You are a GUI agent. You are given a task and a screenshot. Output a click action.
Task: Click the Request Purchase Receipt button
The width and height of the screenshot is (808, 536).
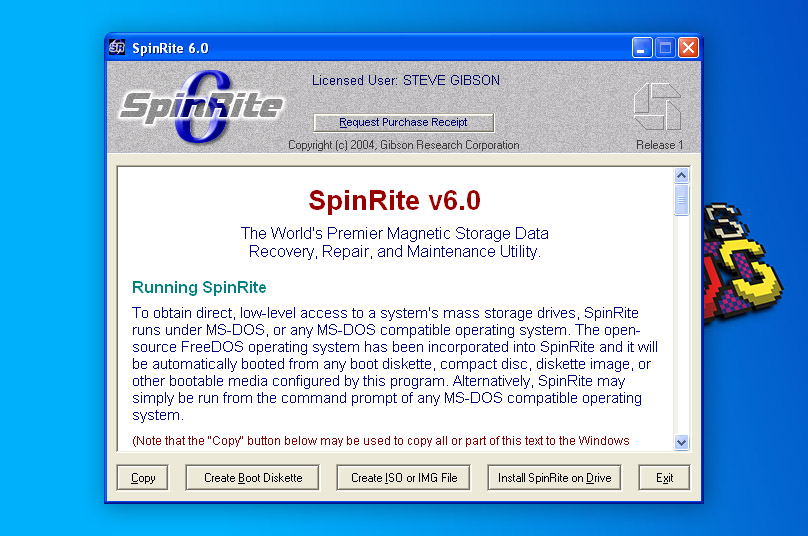pyautogui.click(x=403, y=123)
